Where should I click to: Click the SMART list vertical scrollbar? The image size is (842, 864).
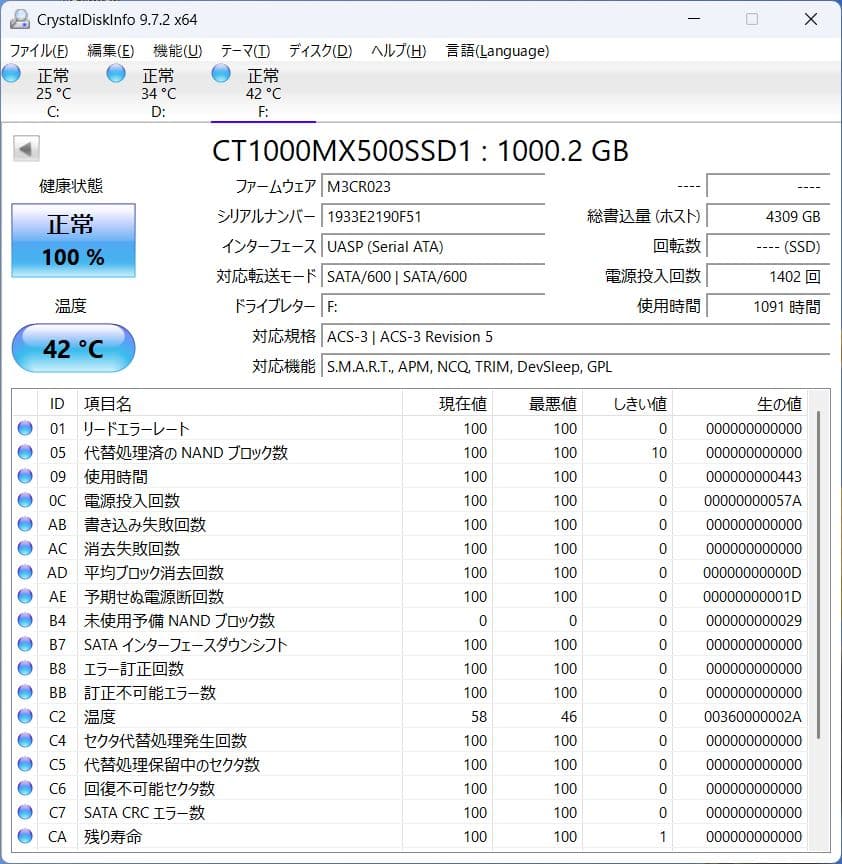819,573
